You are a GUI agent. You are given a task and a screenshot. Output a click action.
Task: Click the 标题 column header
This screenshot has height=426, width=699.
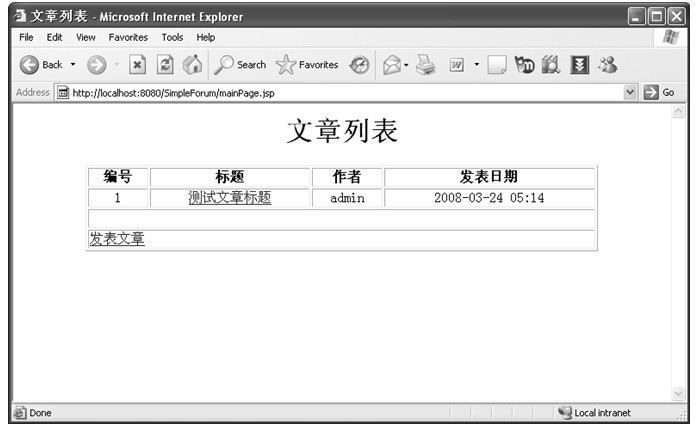pos(230,176)
